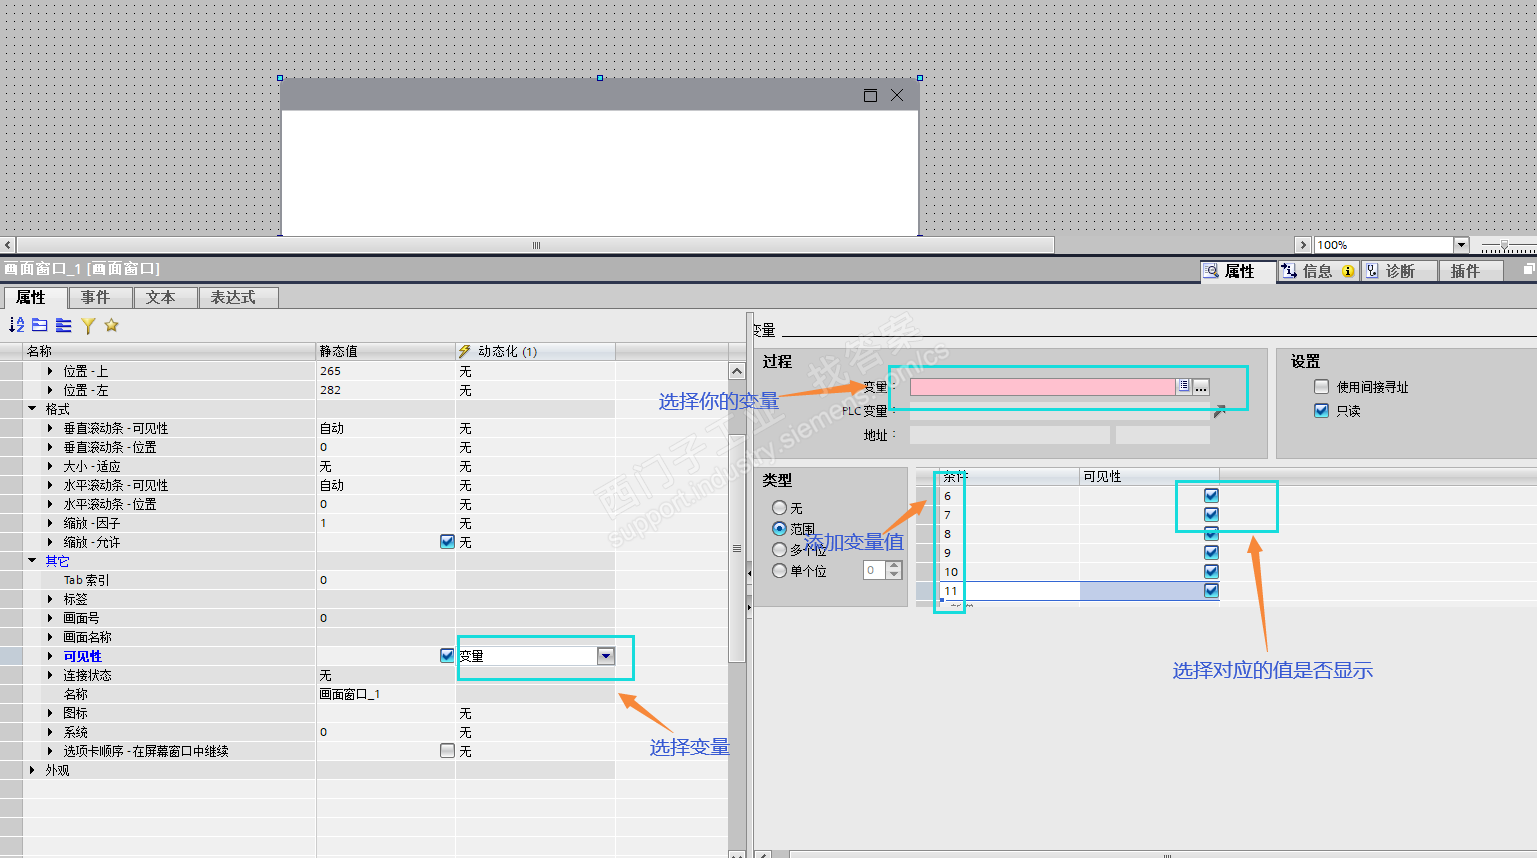1537x858 pixels.
Task: Click the editor scroll-left arrow button
Action: point(8,245)
